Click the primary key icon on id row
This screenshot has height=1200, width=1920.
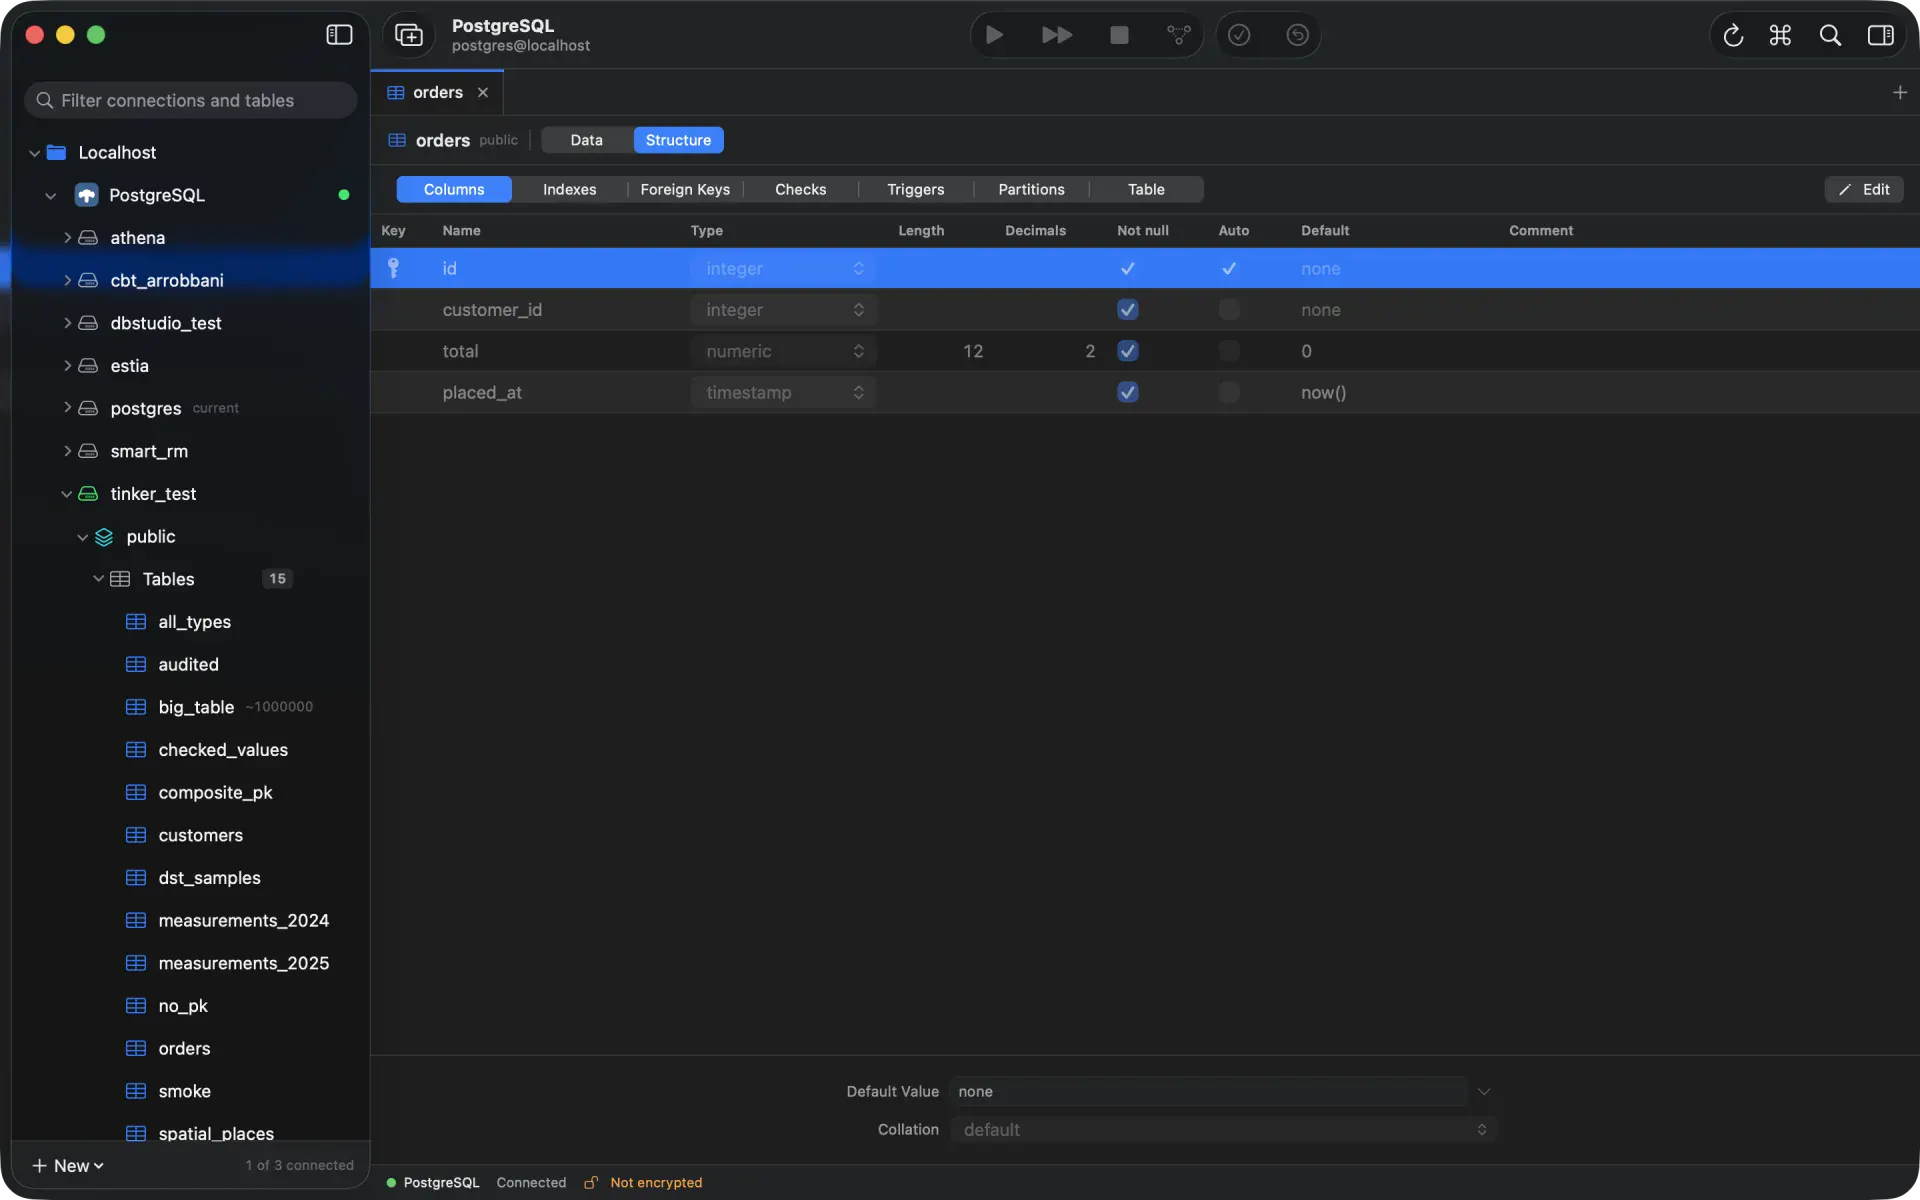[x=393, y=268]
